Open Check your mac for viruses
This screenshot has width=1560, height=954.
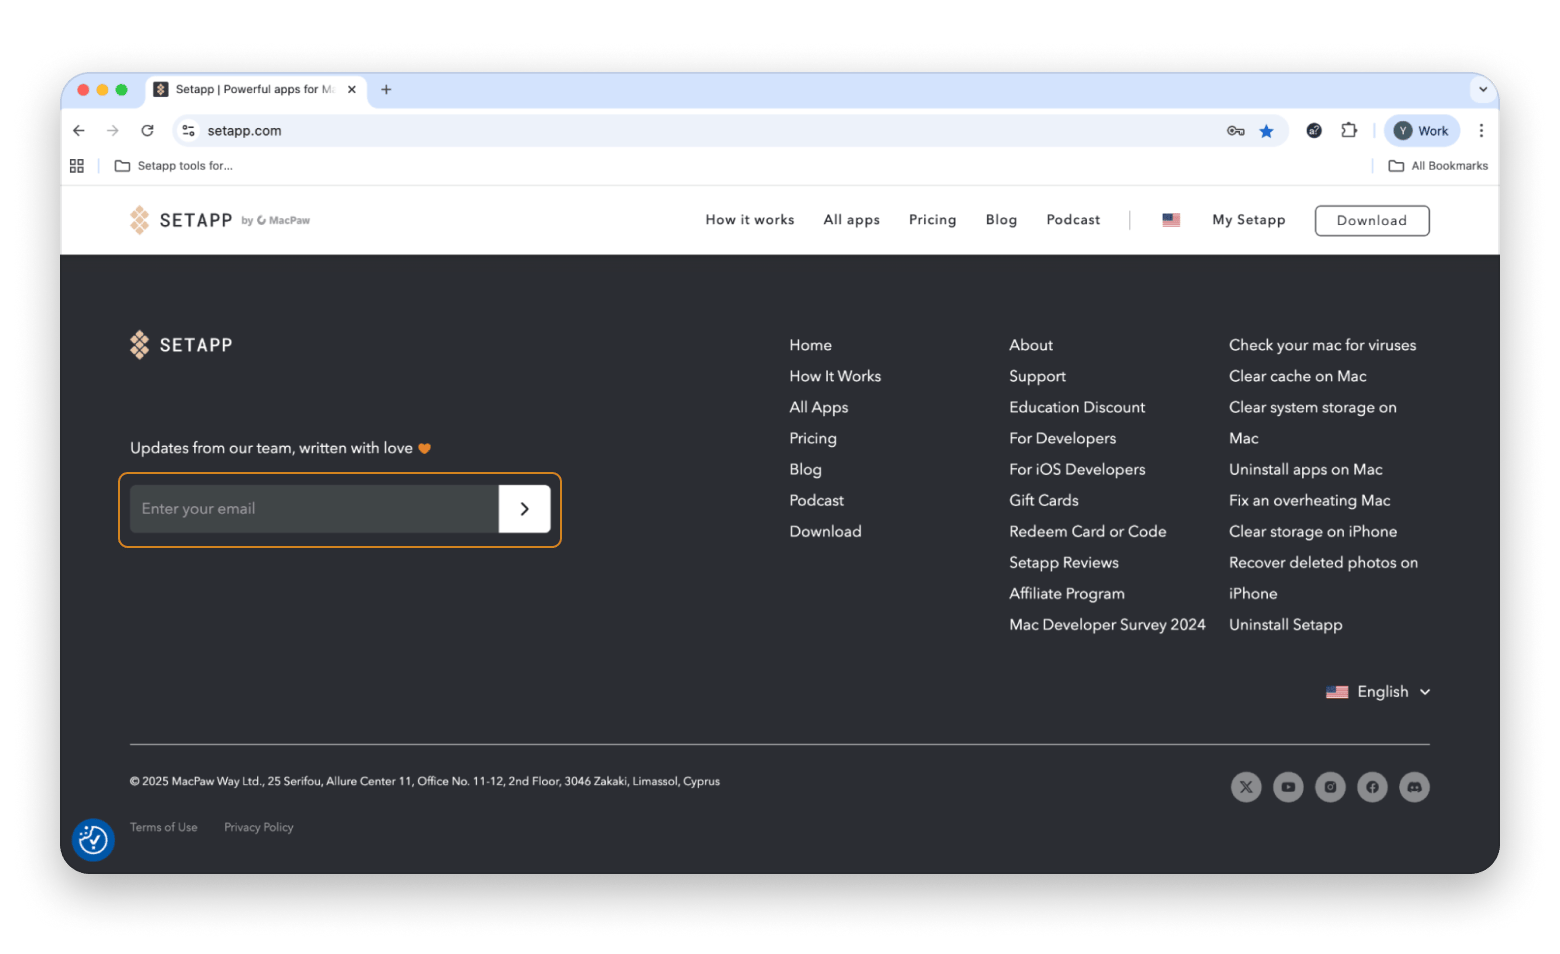click(1323, 345)
